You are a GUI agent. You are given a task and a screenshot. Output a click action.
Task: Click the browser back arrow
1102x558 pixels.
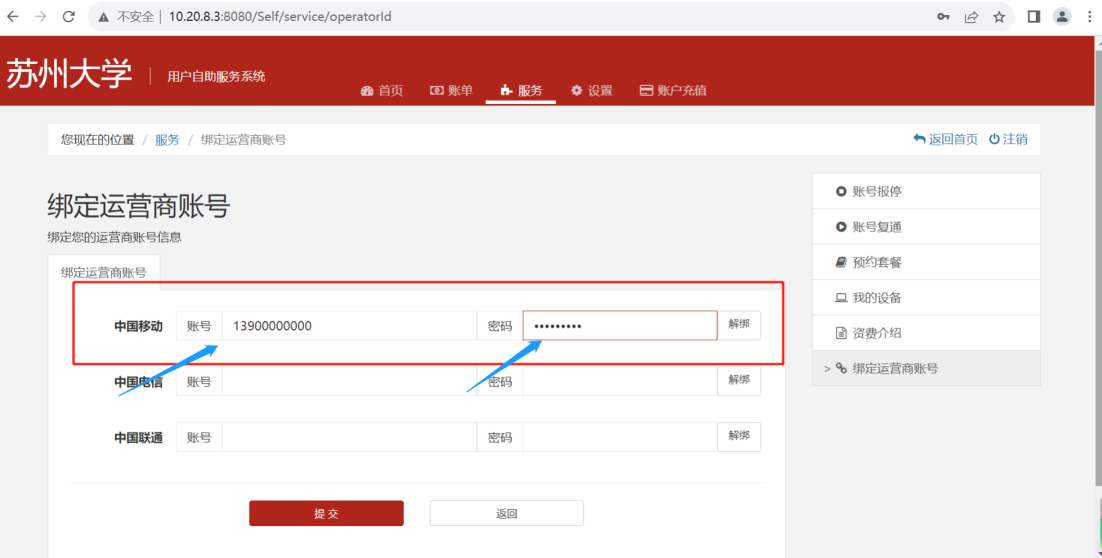pyautogui.click(x=13, y=17)
